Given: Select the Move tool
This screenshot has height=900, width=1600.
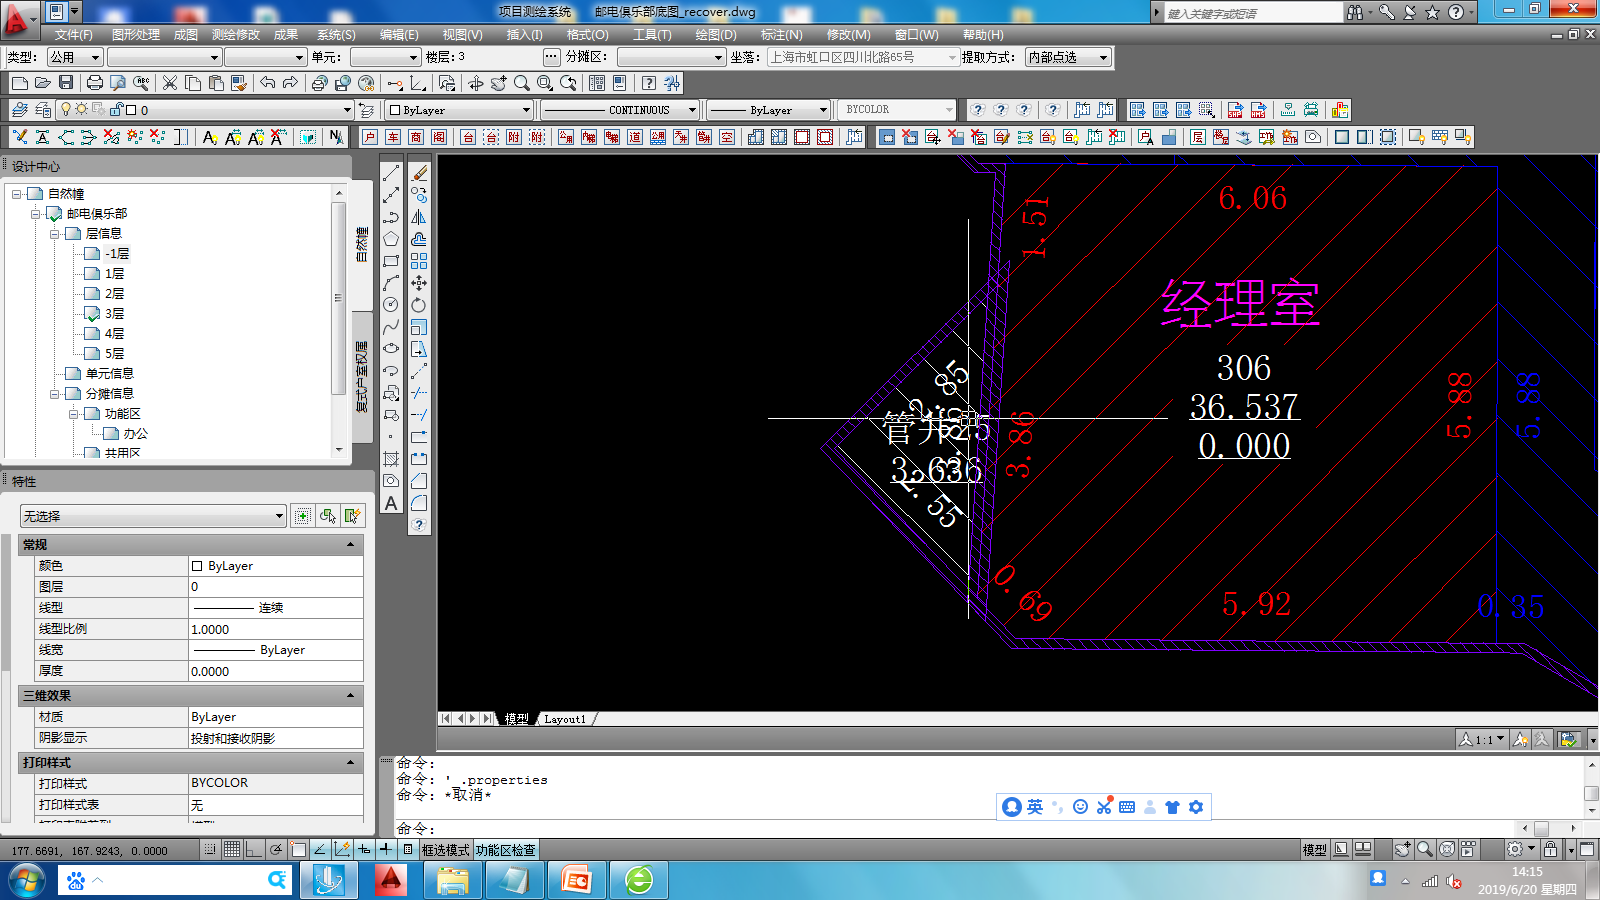Looking at the screenshot, I should click(419, 283).
